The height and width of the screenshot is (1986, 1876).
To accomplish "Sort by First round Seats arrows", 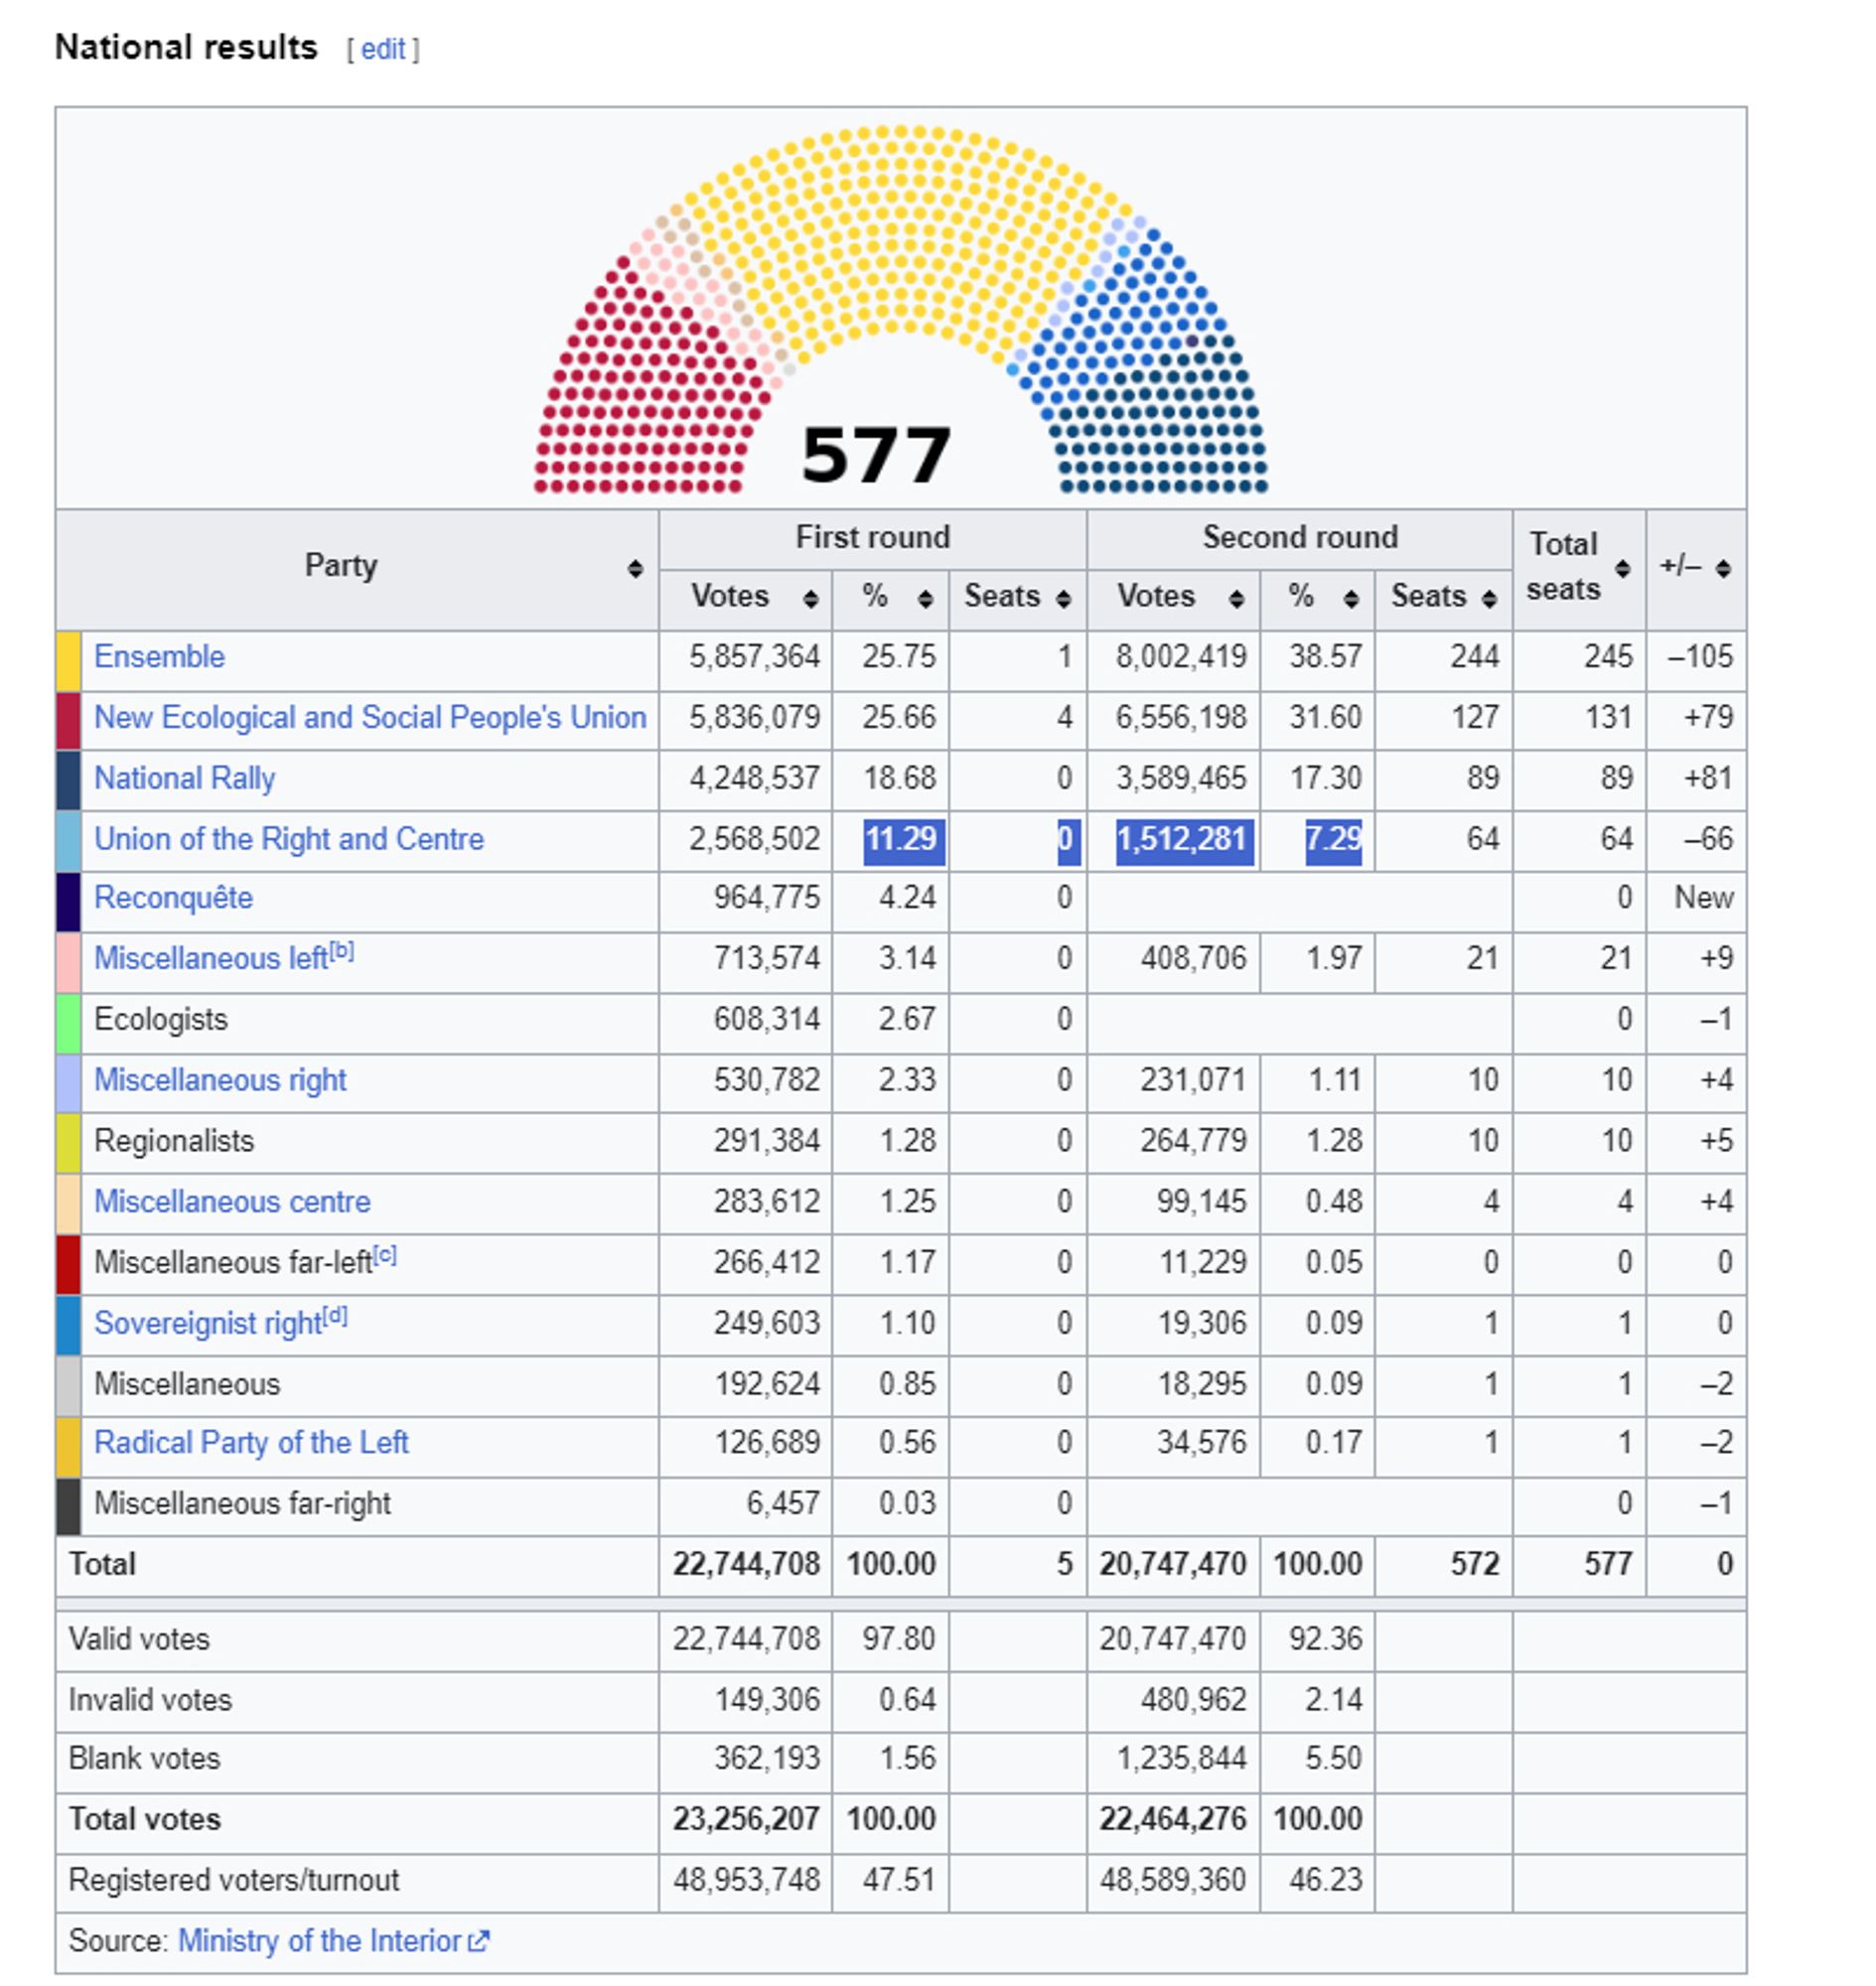I will [x=1064, y=598].
